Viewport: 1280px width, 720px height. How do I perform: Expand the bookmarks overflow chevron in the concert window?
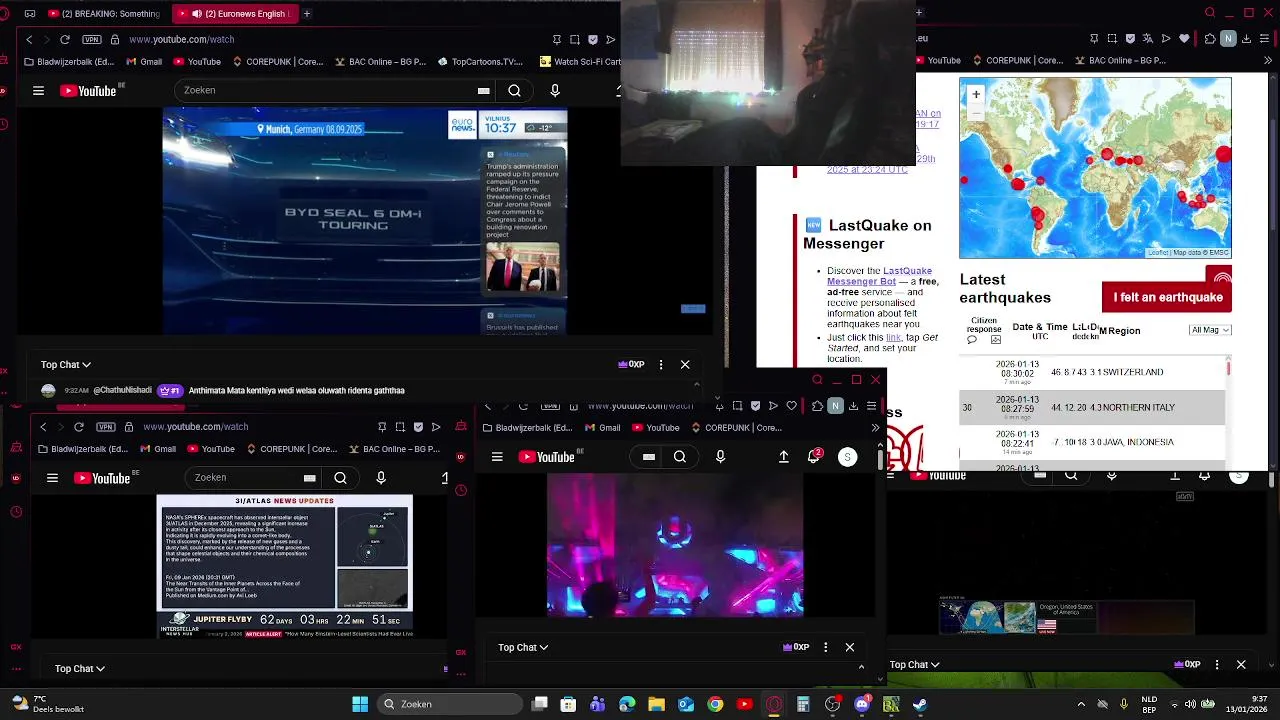[875, 428]
